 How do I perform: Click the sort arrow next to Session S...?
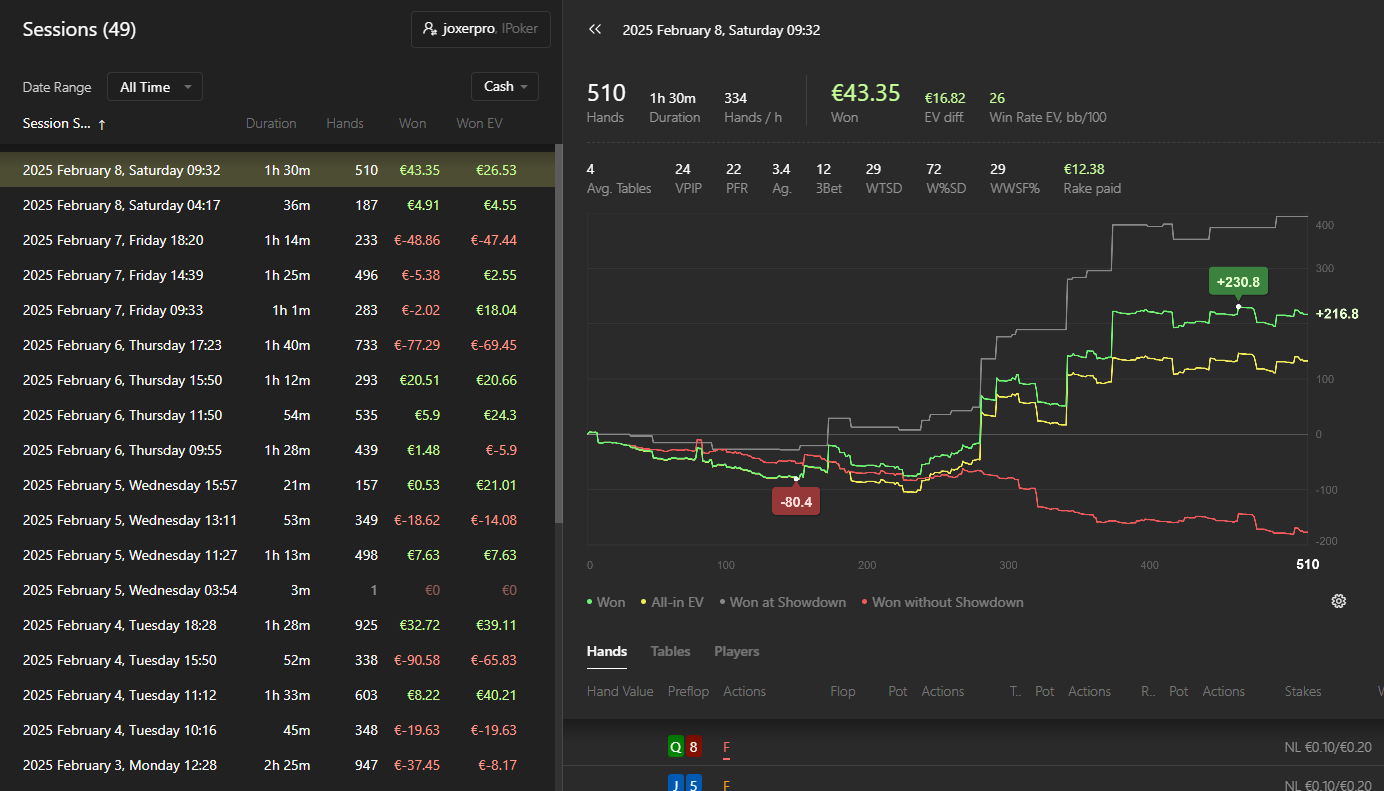pos(102,124)
